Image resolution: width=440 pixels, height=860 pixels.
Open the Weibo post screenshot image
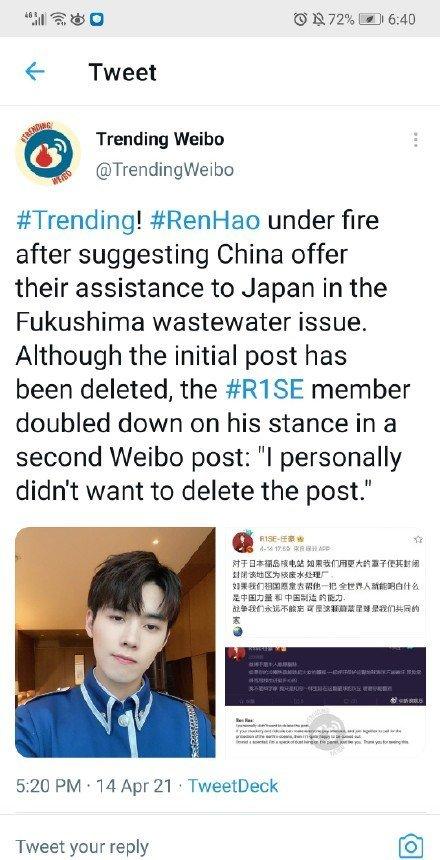click(325, 642)
